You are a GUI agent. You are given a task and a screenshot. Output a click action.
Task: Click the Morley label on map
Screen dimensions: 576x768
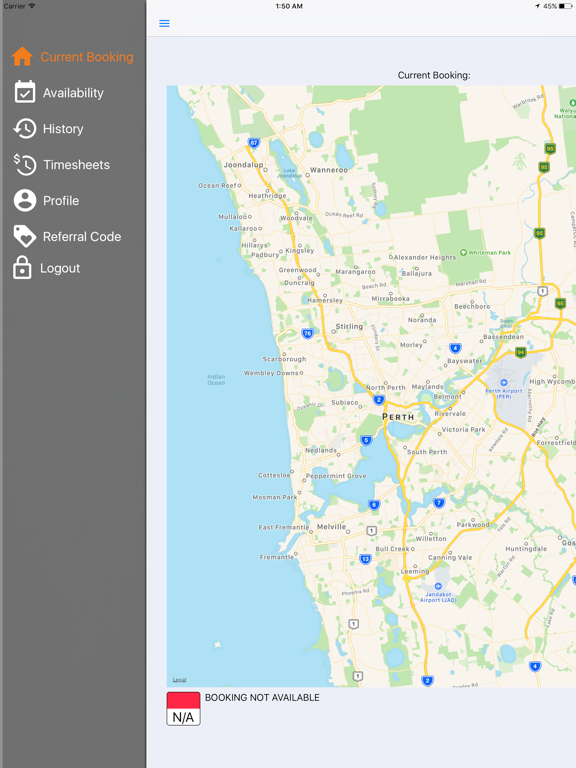click(411, 345)
